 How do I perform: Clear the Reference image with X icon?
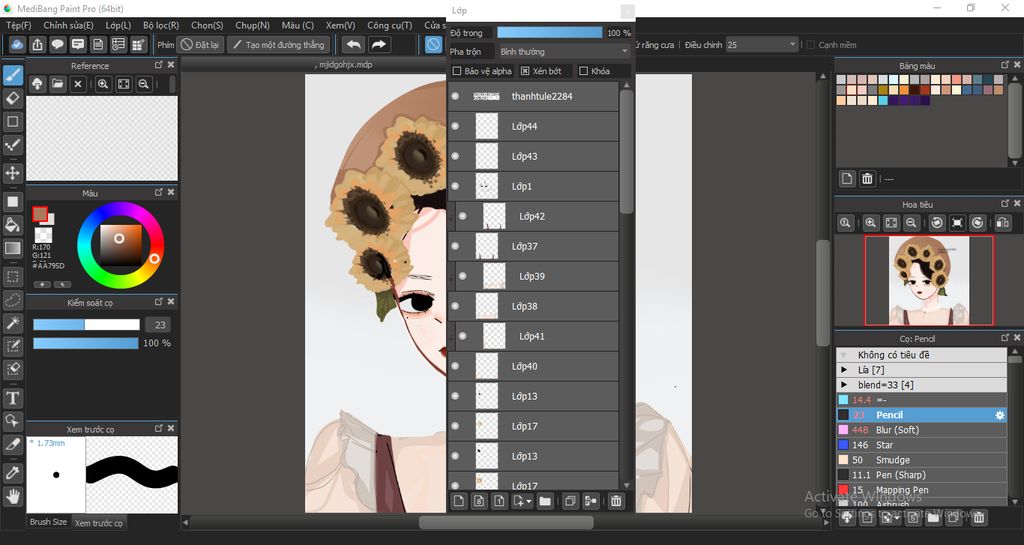click(78, 84)
